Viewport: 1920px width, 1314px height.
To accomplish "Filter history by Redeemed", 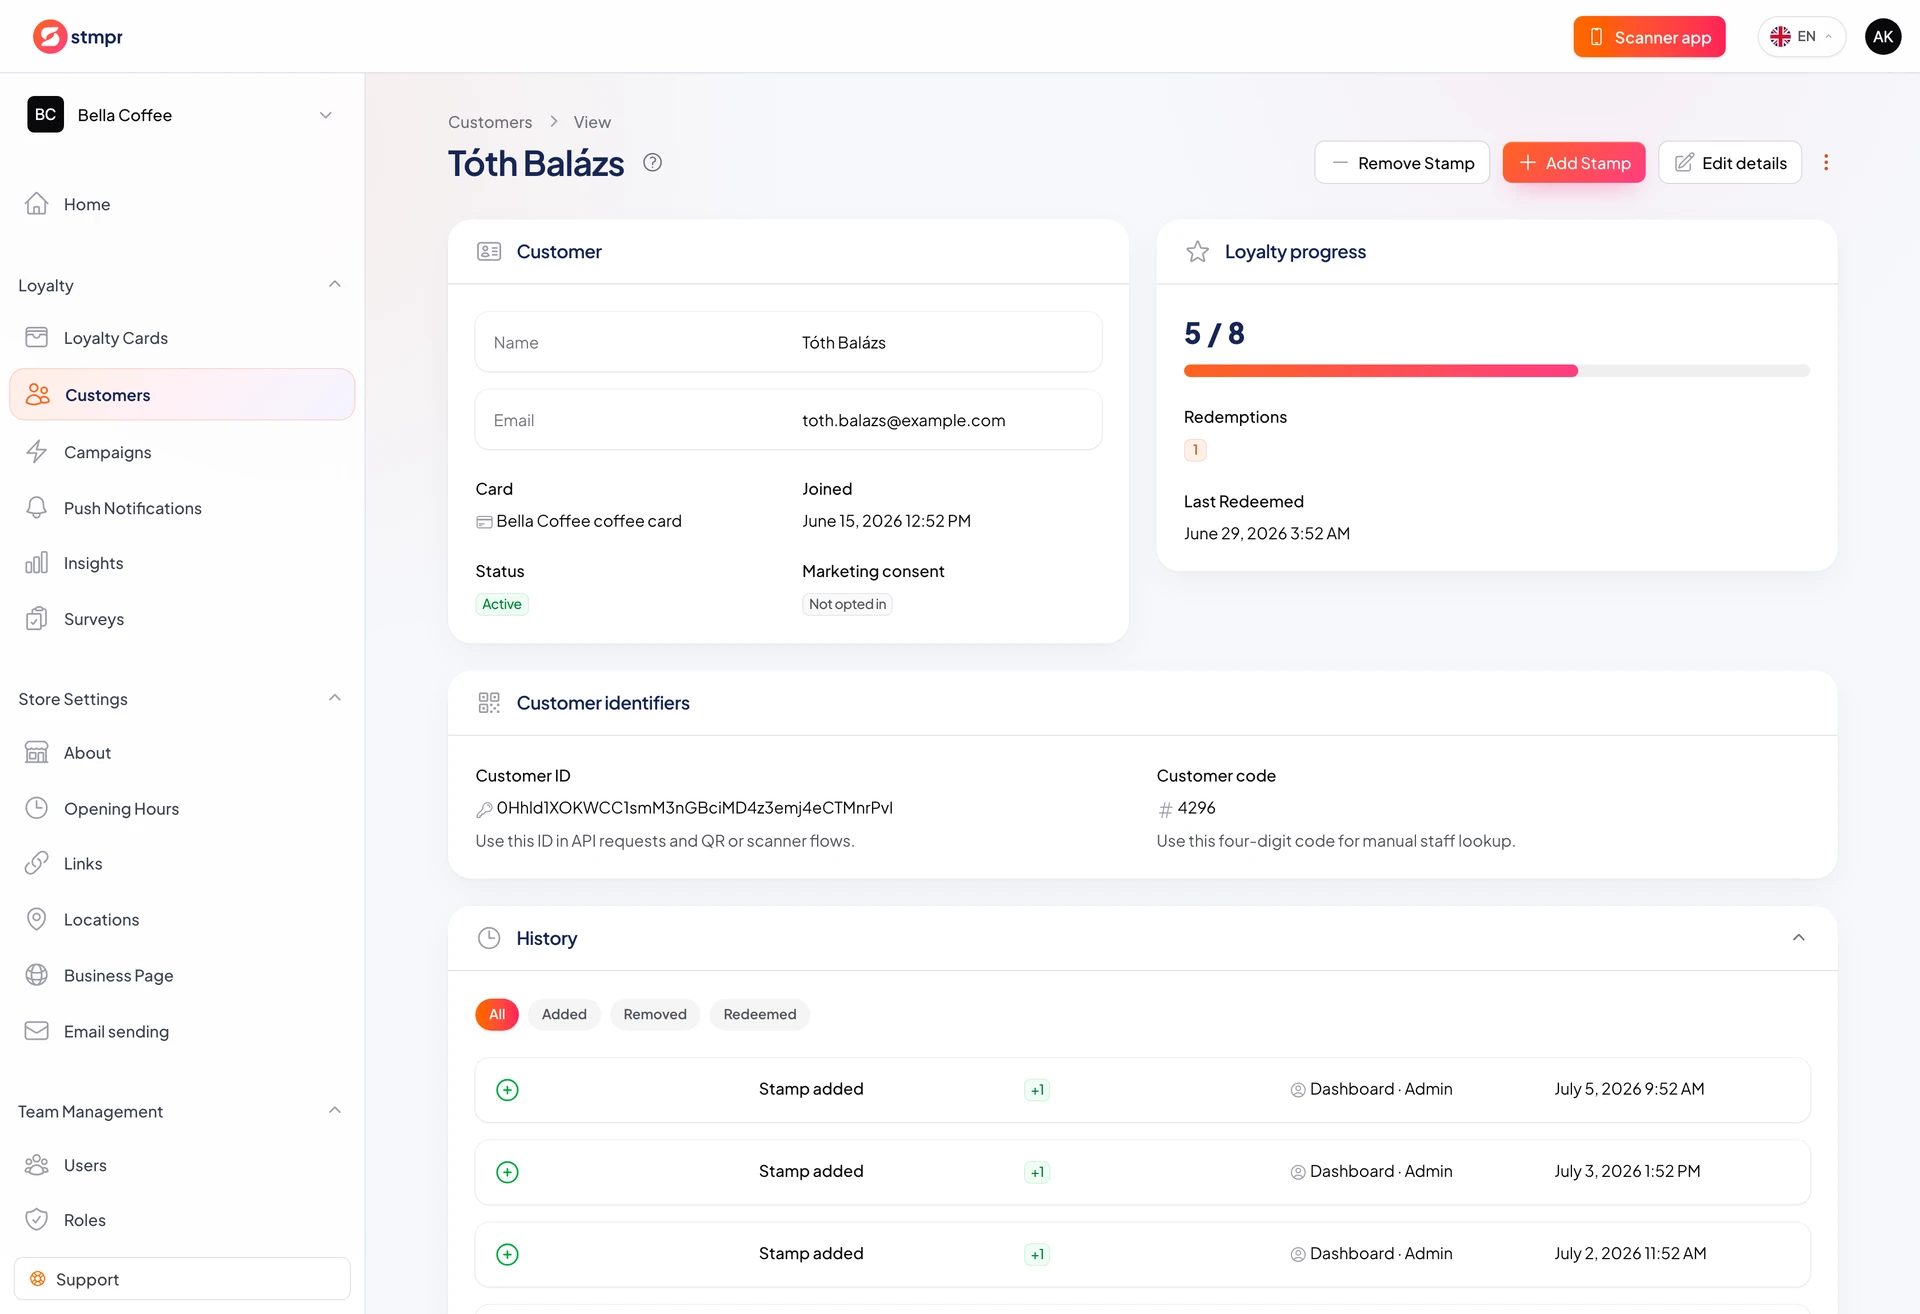I will [760, 1014].
